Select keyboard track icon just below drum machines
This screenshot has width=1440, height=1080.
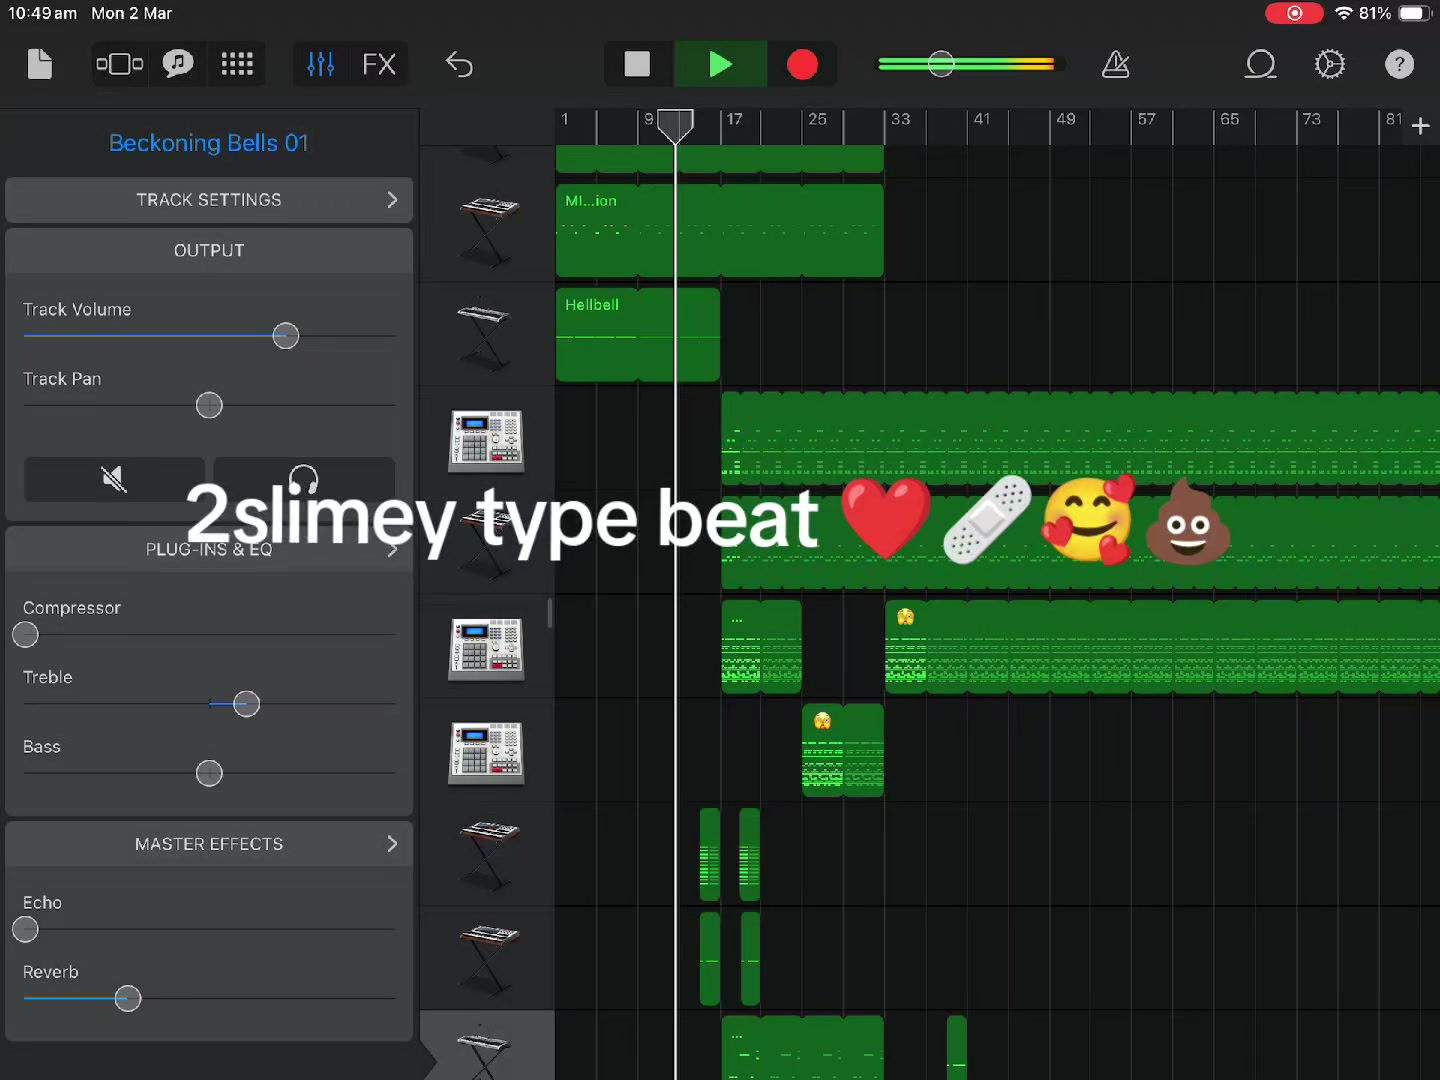(x=487, y=856)
